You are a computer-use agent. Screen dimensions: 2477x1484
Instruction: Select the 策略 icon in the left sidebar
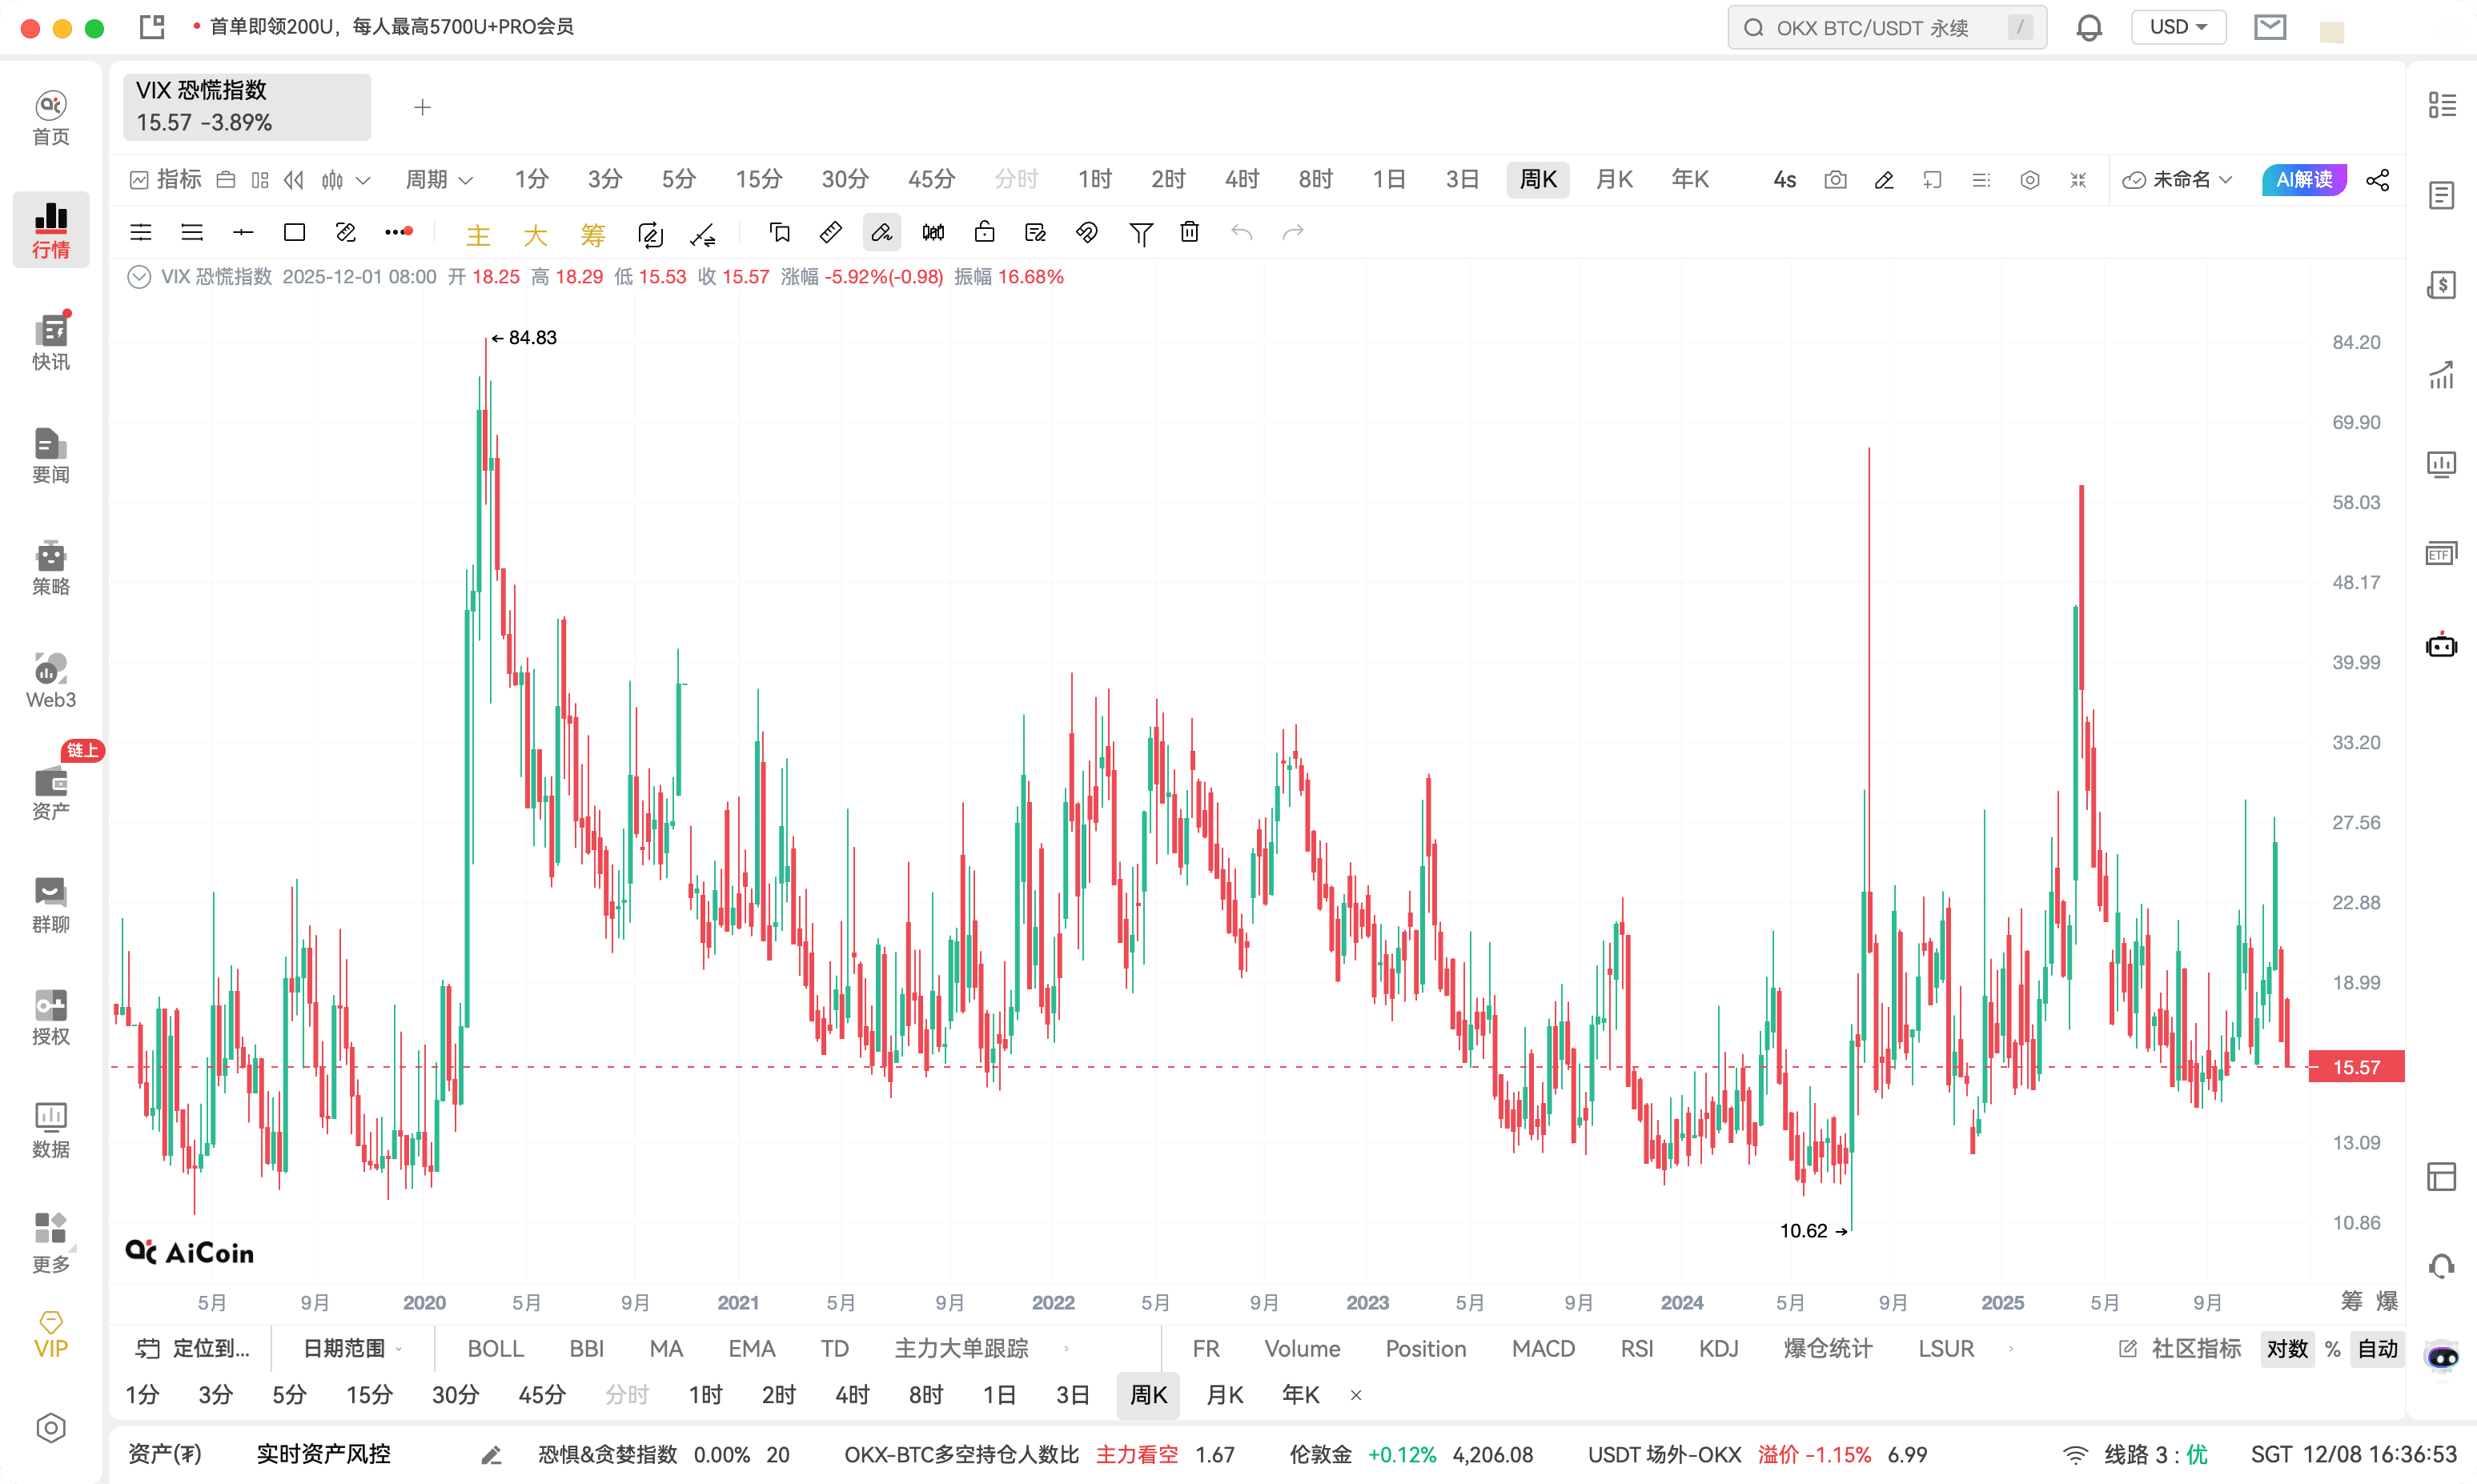point(50,567)
